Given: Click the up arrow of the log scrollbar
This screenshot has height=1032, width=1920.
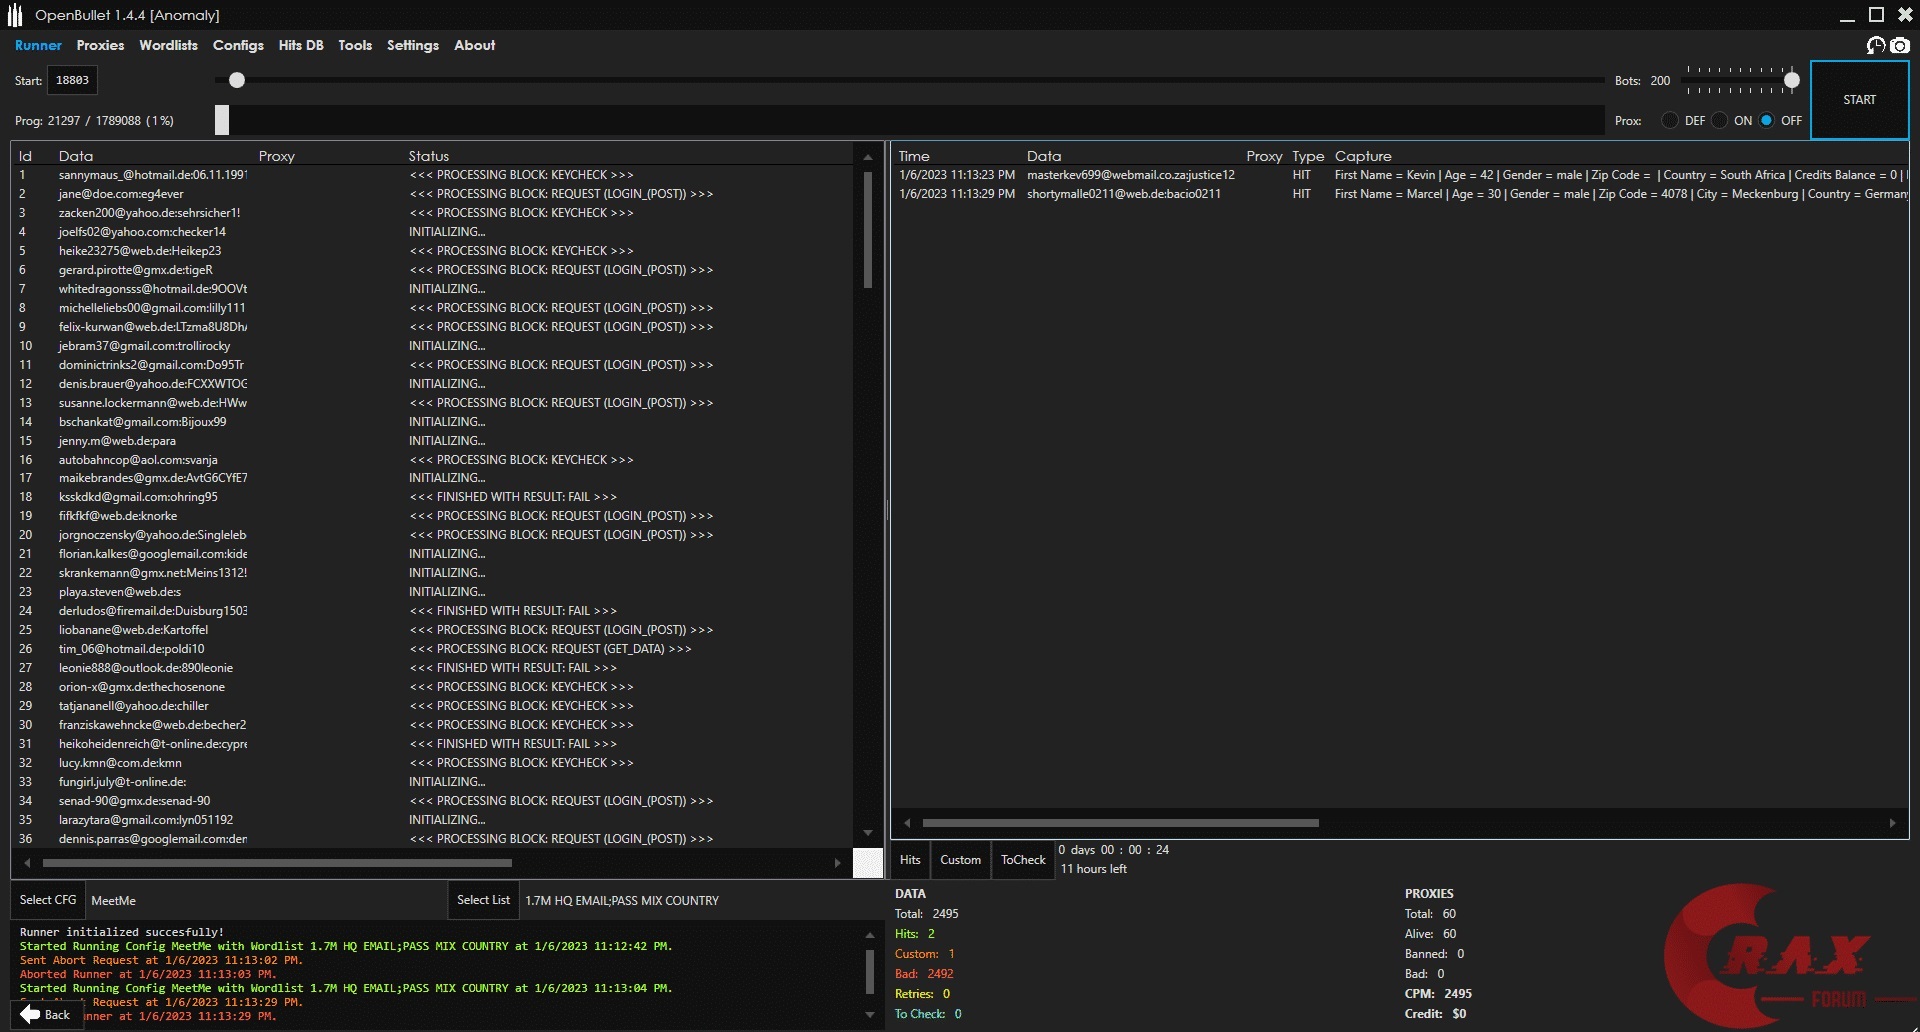Looking at the screenshot, I should point(869,935).
